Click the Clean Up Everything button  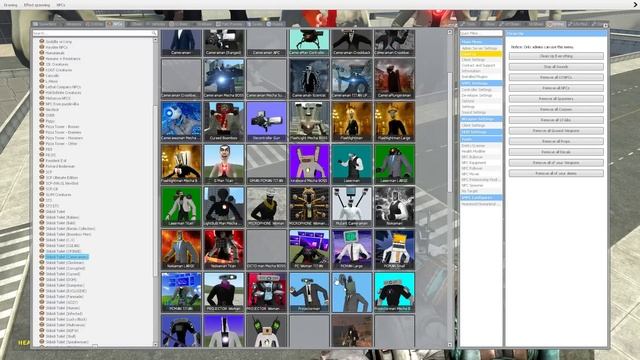556,56
